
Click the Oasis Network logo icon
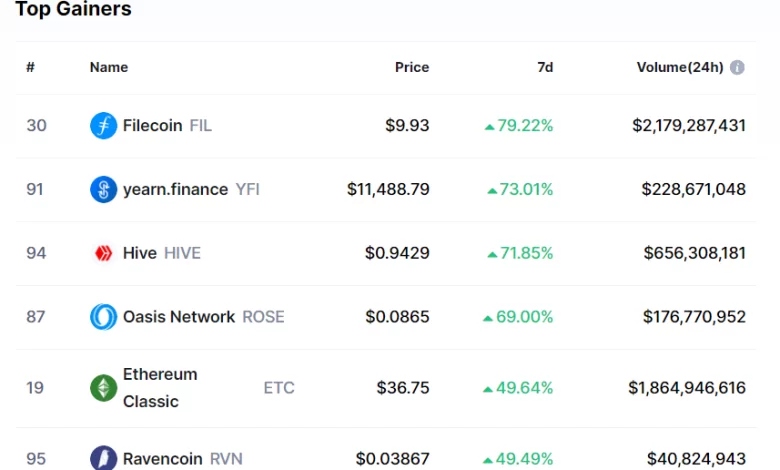coord(104,317)
